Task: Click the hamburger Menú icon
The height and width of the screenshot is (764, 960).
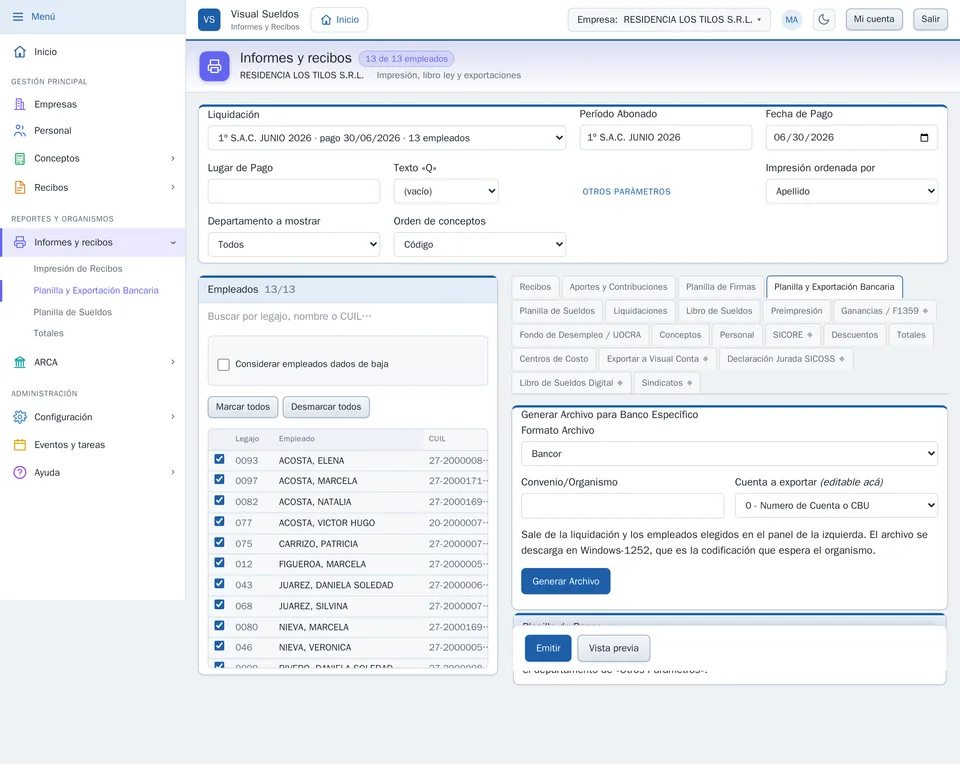Action: (x=18, y=17)
